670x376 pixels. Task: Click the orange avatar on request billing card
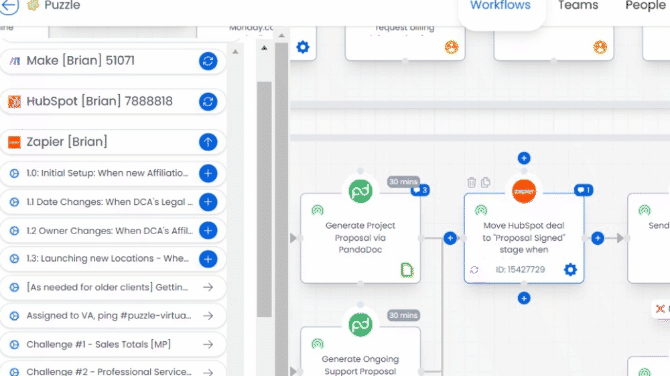point(452,47)
